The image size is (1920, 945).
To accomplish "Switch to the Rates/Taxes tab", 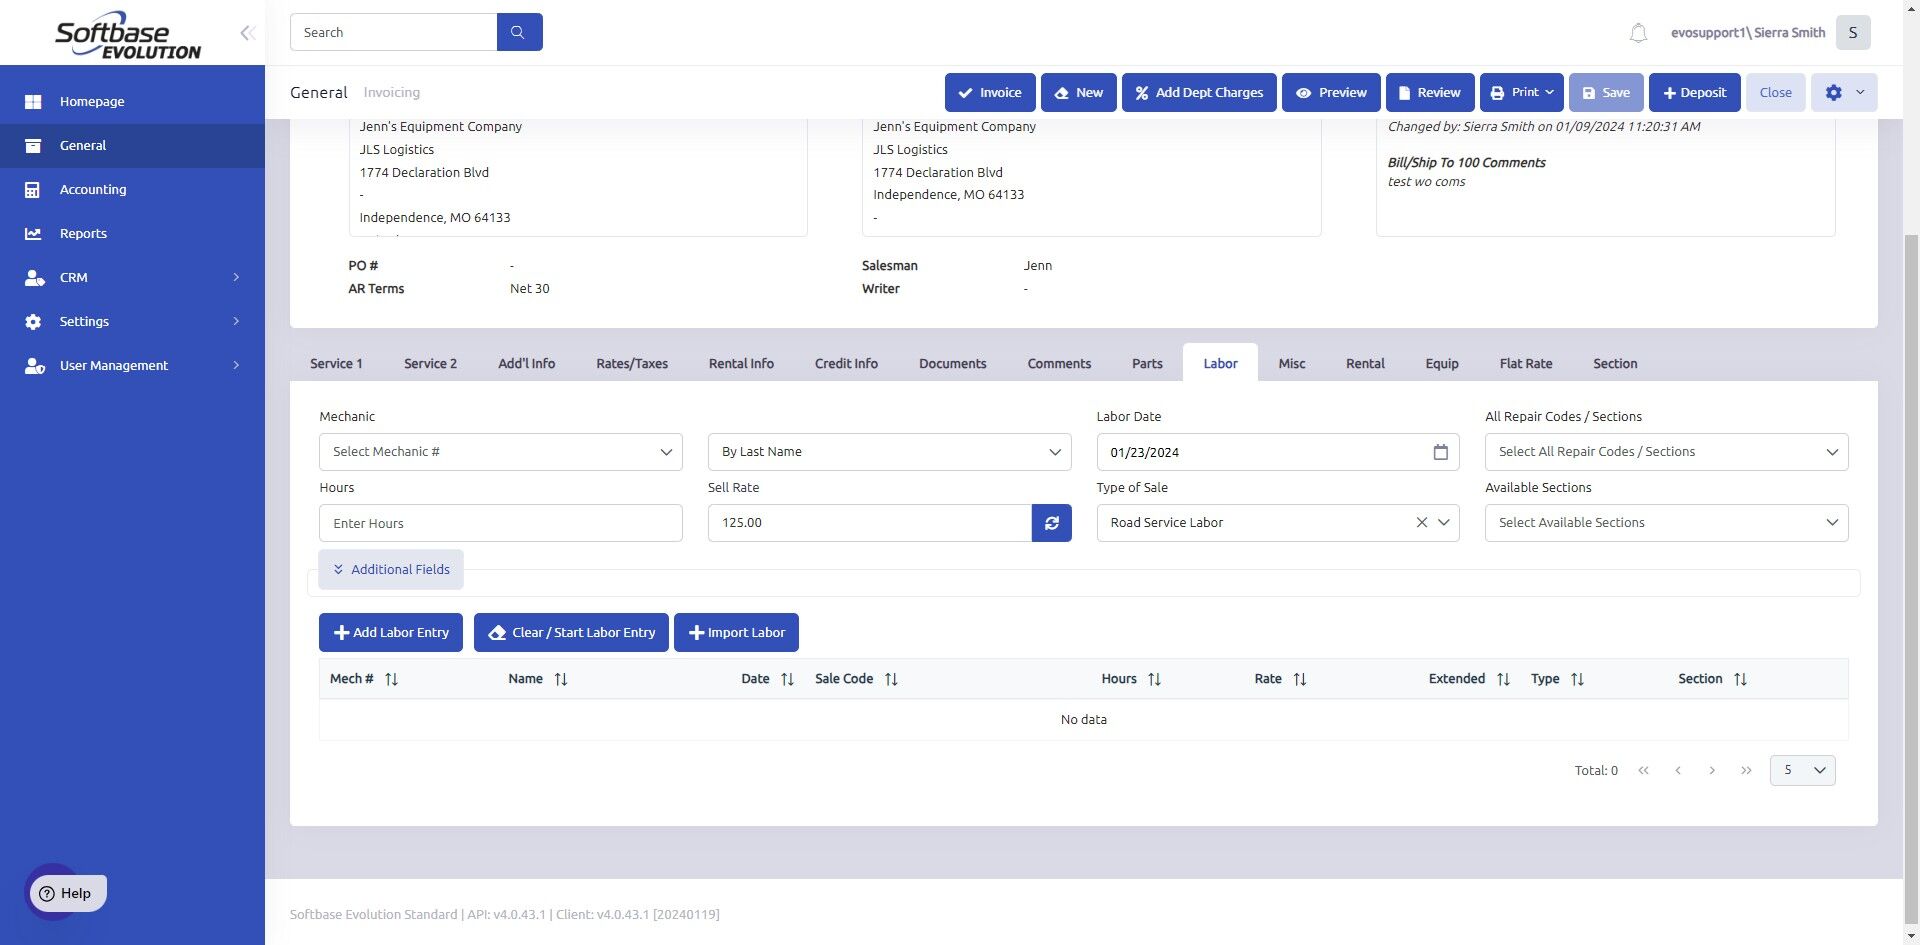I will 632,363.
